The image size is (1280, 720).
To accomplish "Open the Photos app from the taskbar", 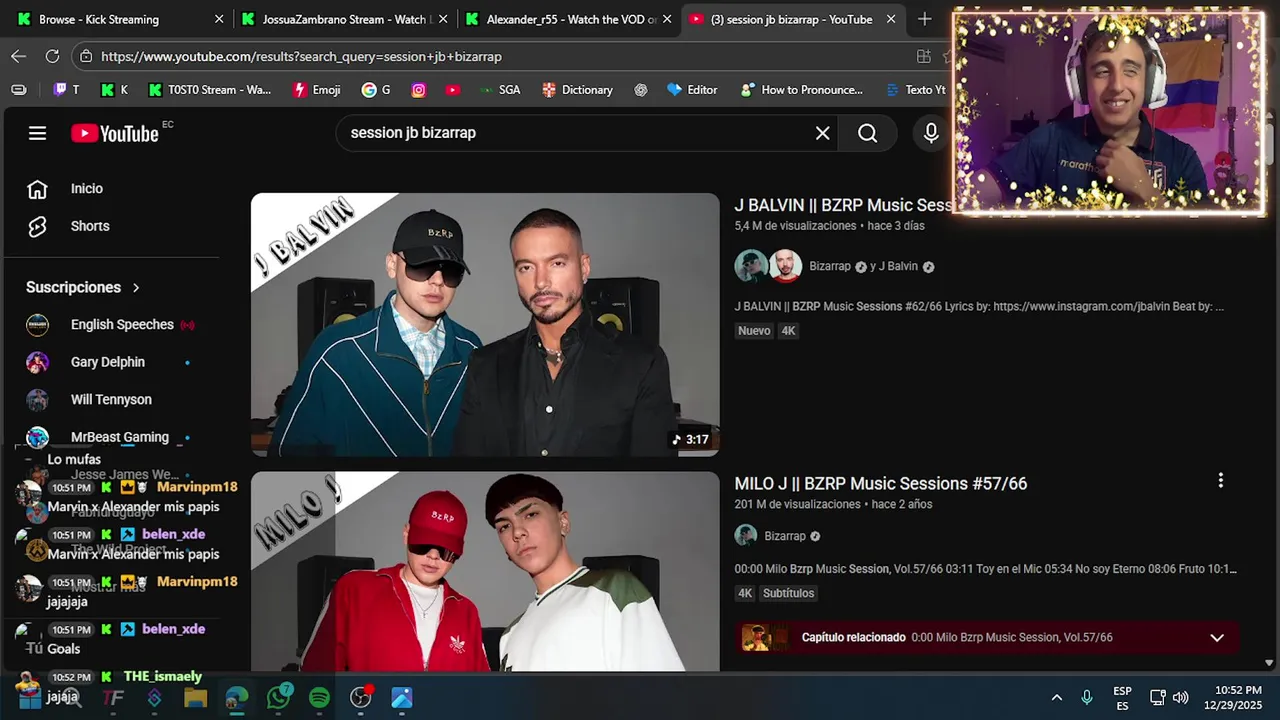I will (x=402, y=697).
